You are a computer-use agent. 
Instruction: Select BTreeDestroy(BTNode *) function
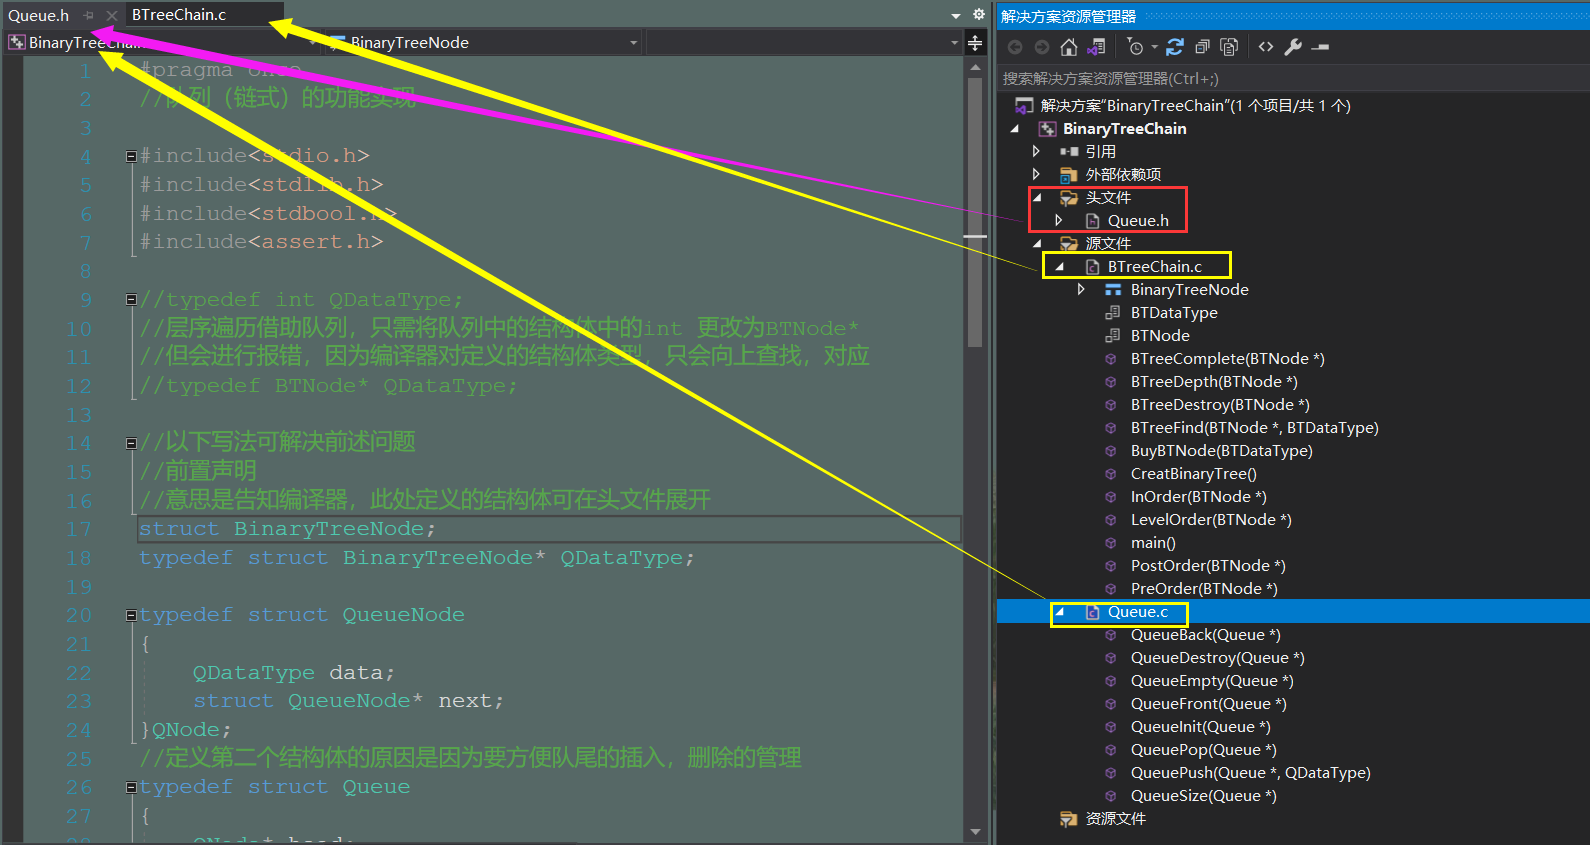[1220, 404]
